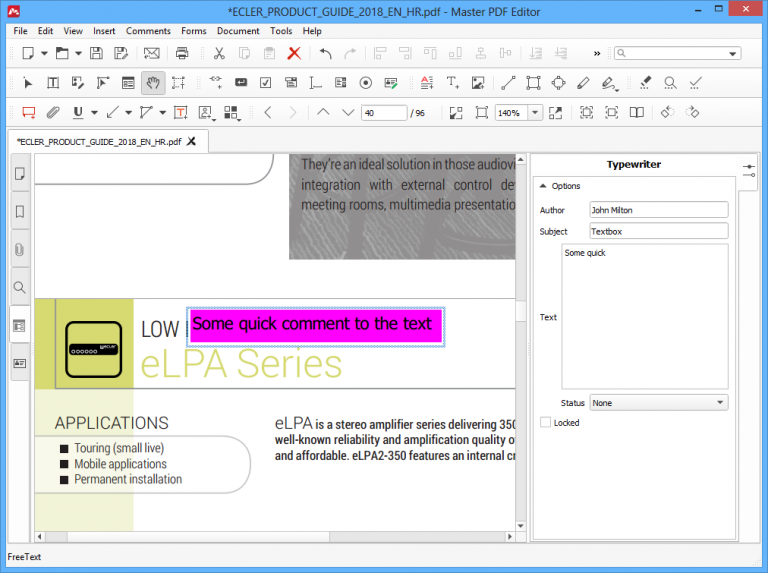
Task: Select the Line drawing tool
Action: [x=508, y=83]
